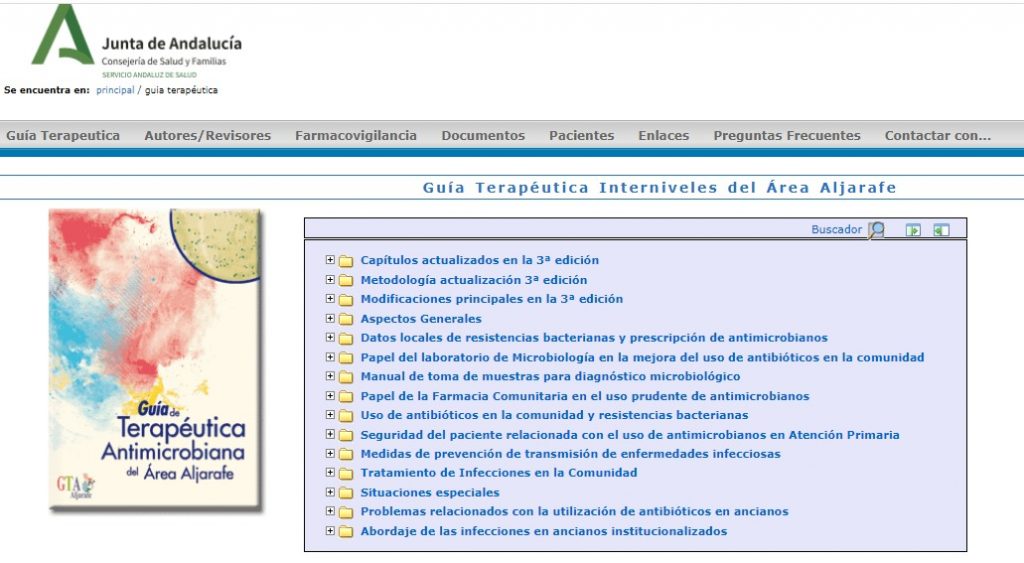Click the expand-all tree icon beside Buscador
Image resolution: width=1024 pixels, height=563 pixels.
[913, 230]
